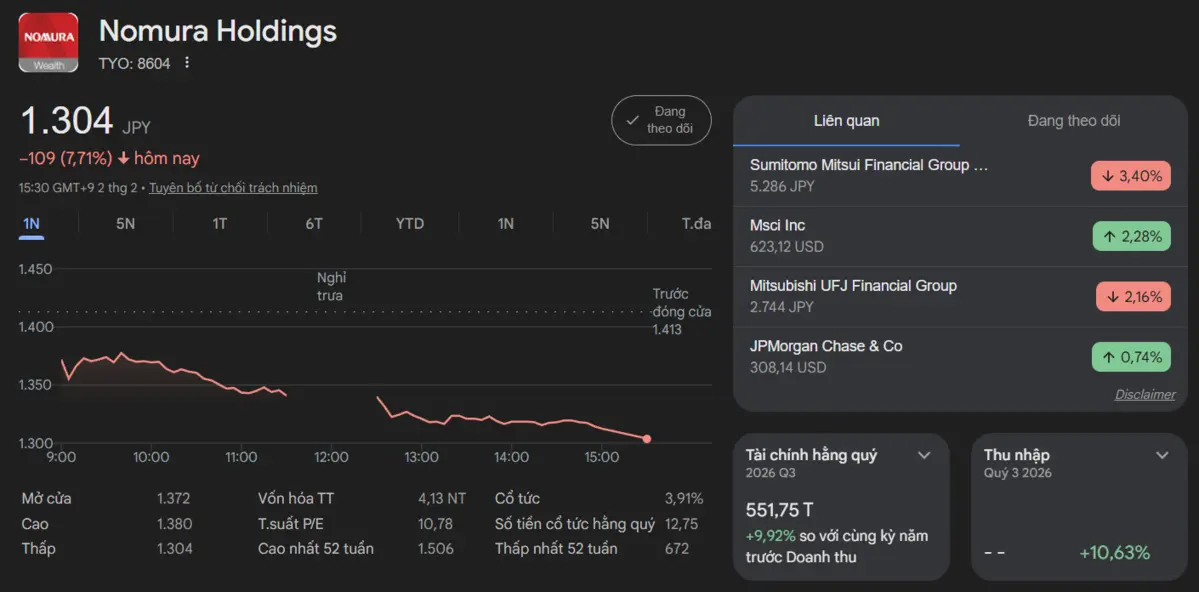The height and width of the screenshot is (592, 1199).
Task: Click the Sumitomo Mitsui 3,40% down badge
Action: (x=1130, y=176)
